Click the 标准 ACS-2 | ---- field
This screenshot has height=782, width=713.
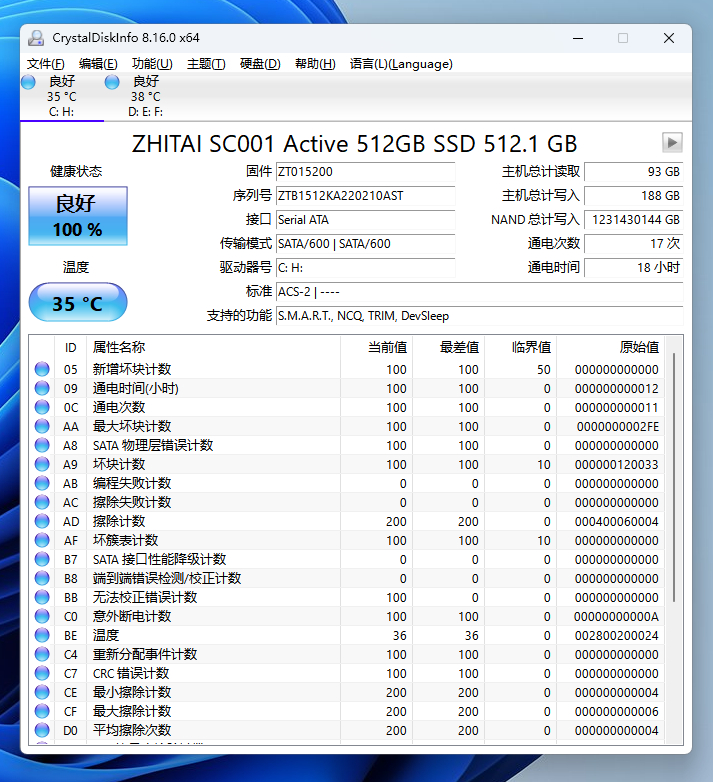[x=480, y=291]
